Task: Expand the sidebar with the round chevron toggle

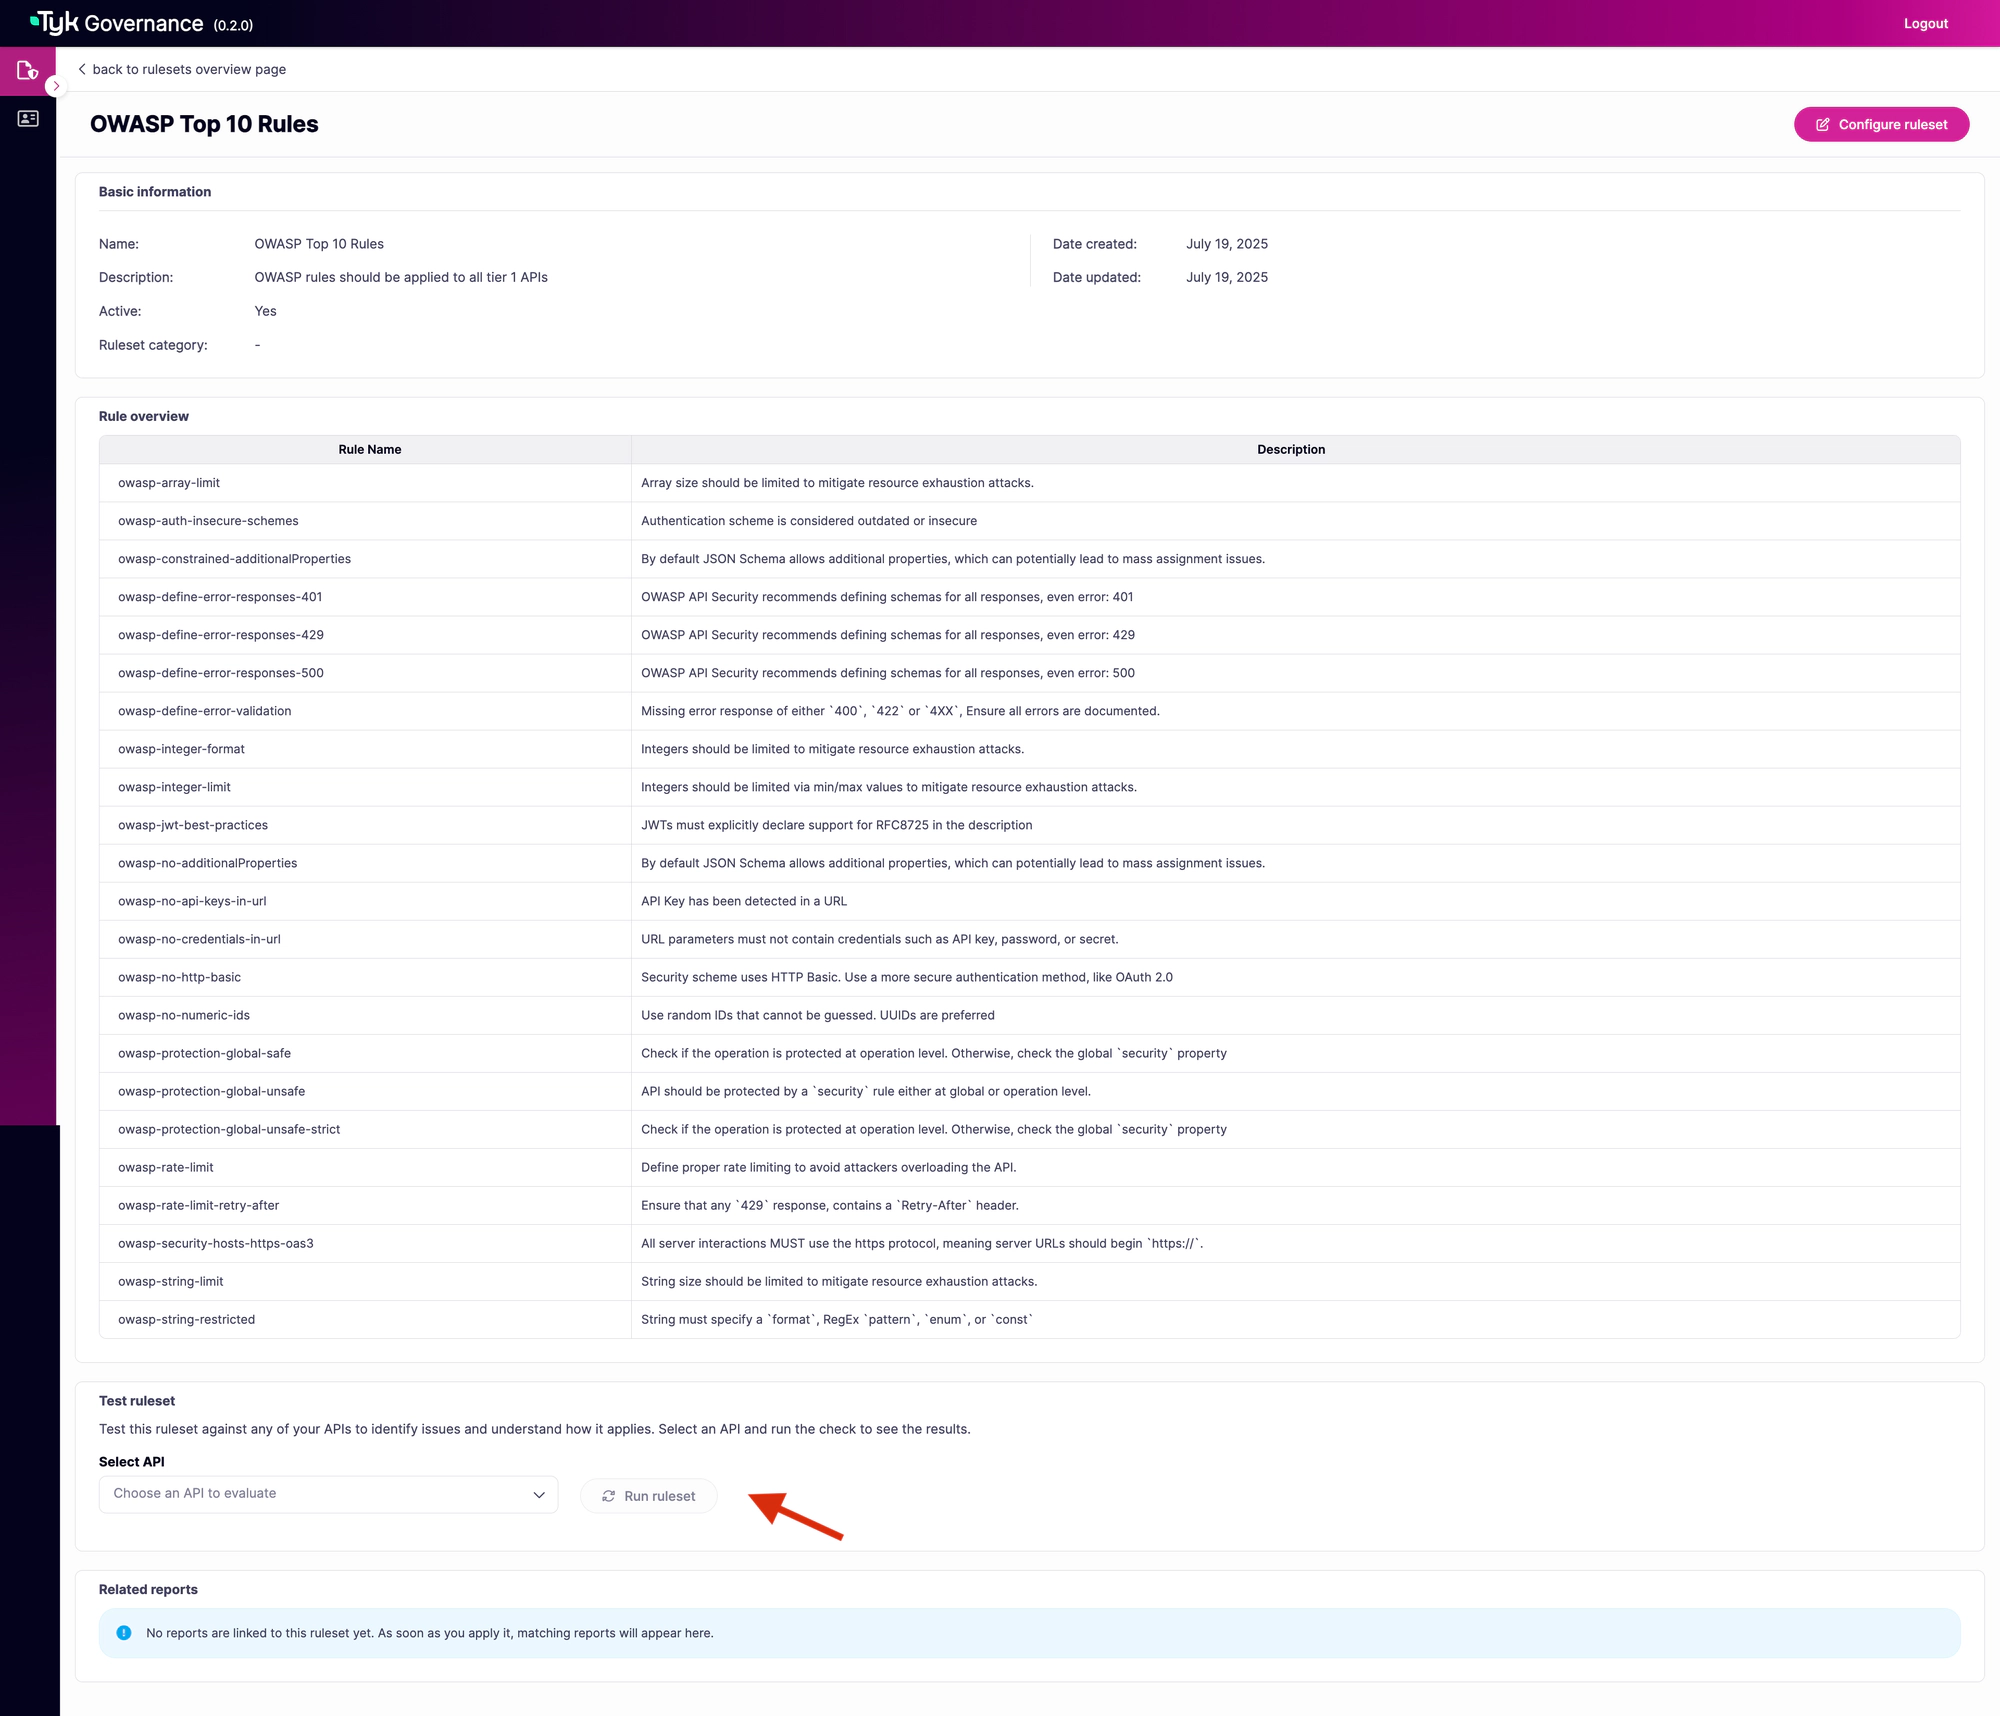Action: (56, 86)
